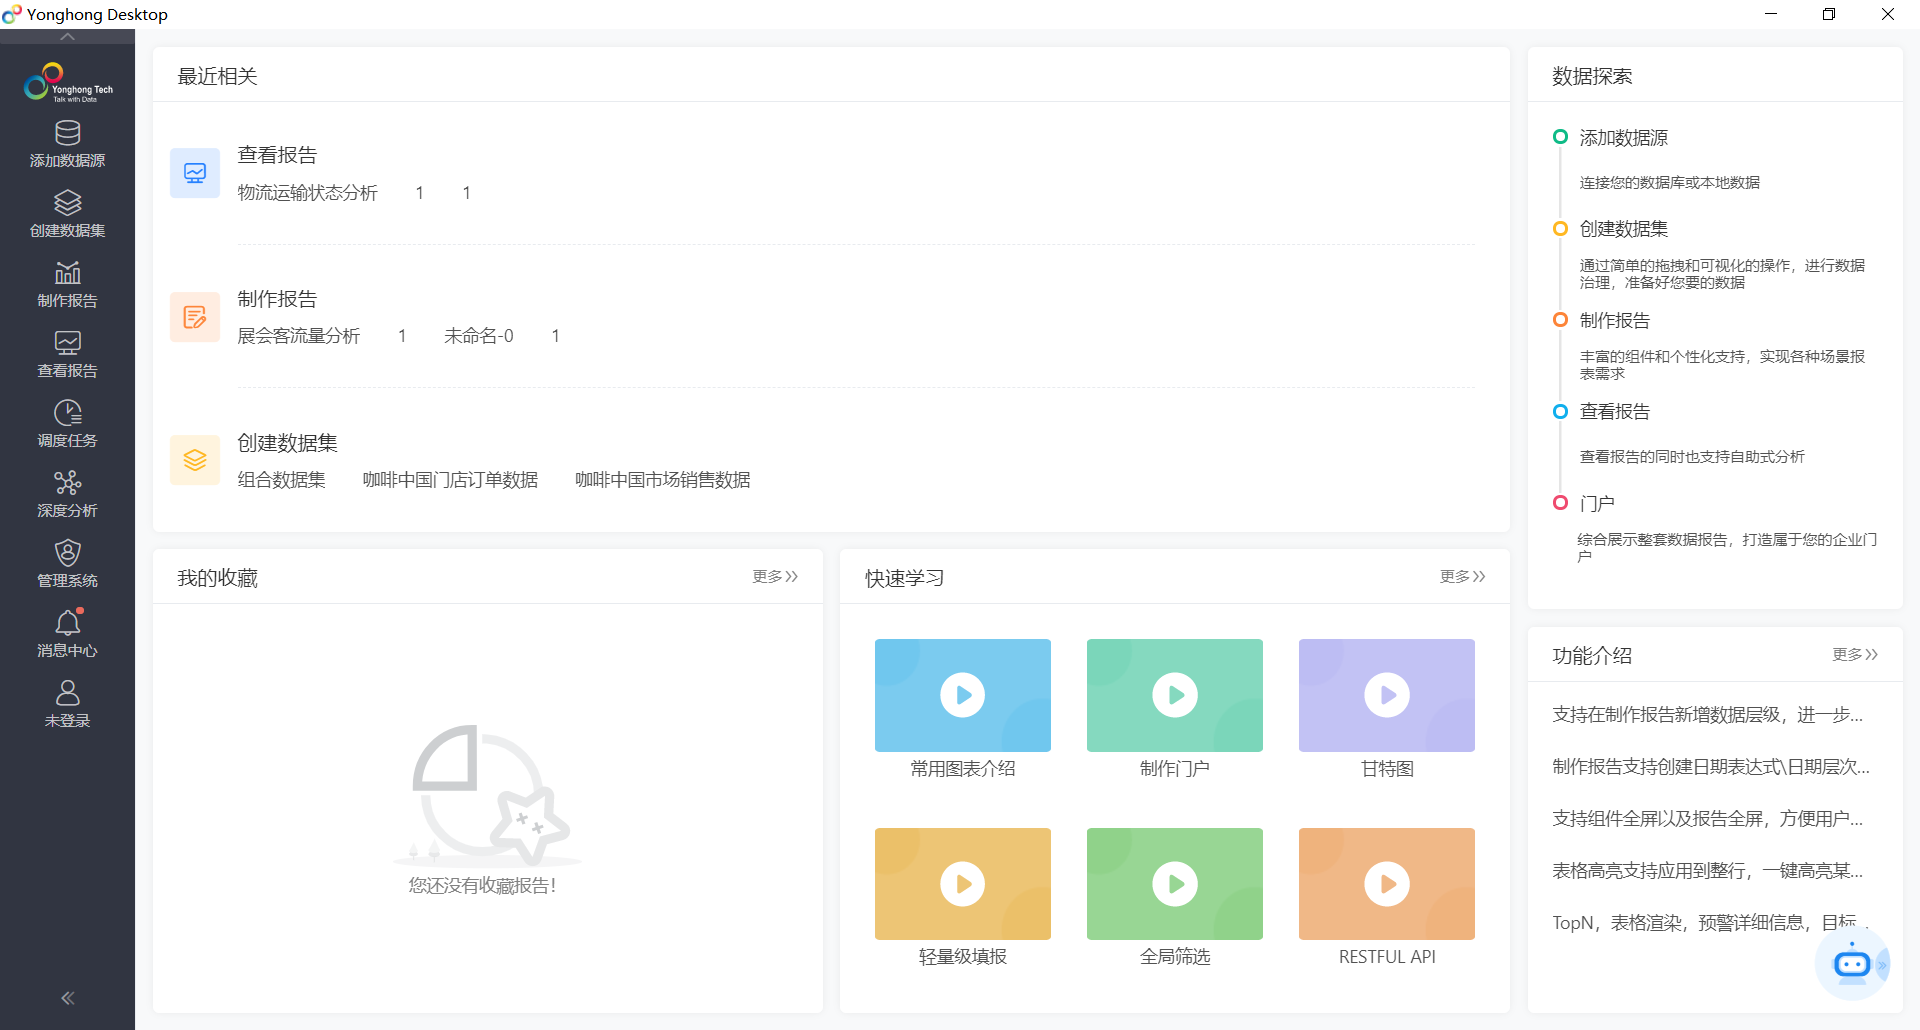Click the 未登录 user account icon
The image size is (1920, 1030).
67,703
